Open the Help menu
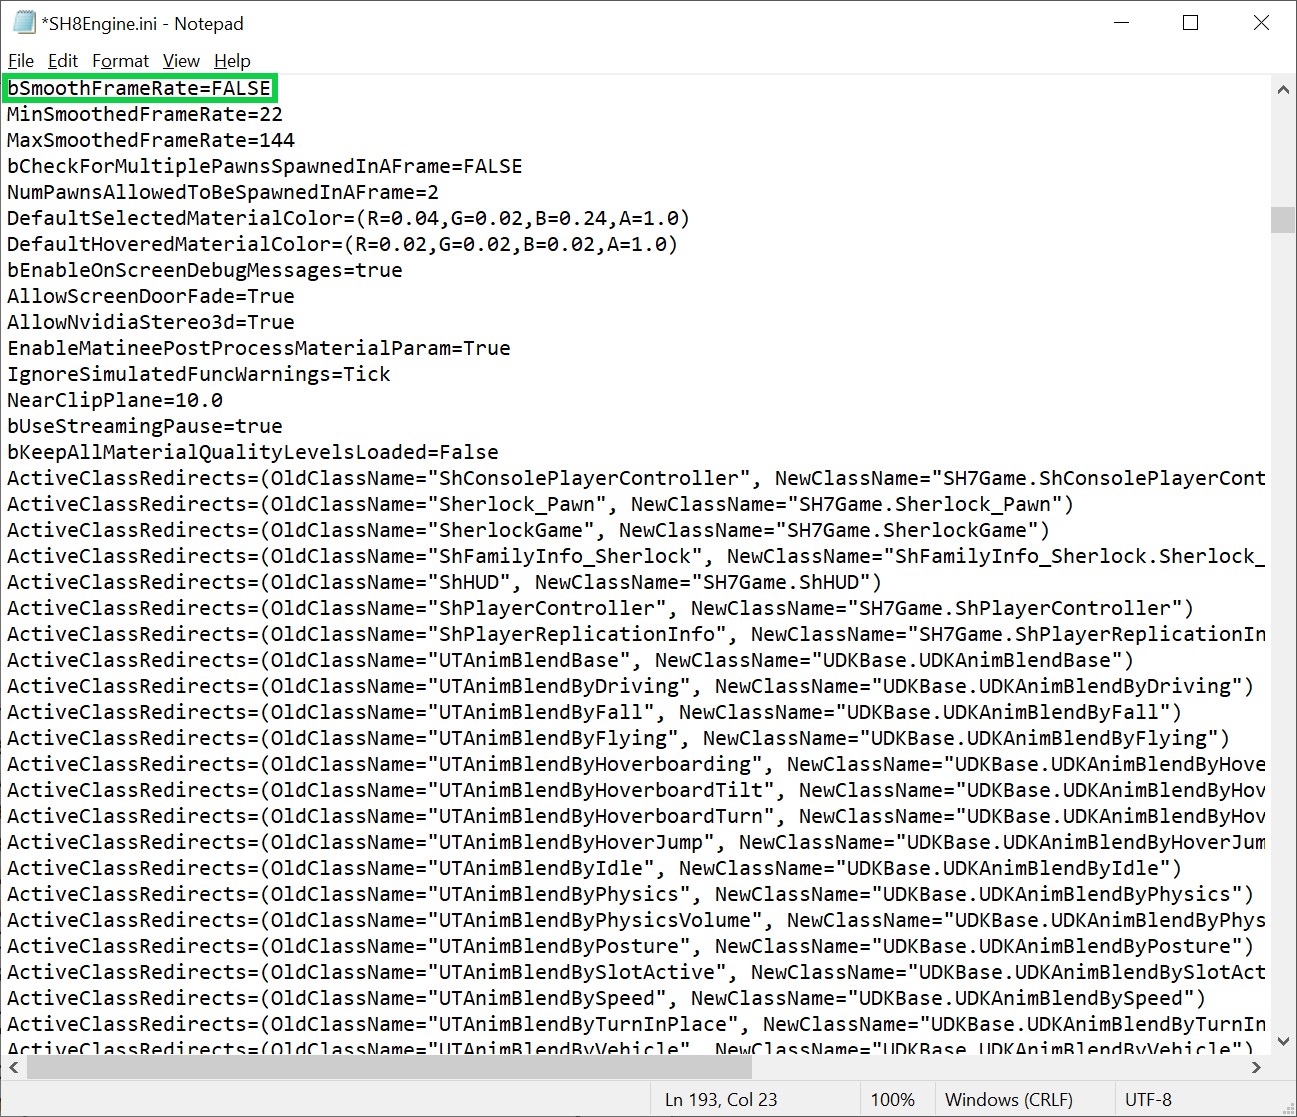This screenshot has width=1297, height=1117. pyautogui.click(x=232, y=61)
